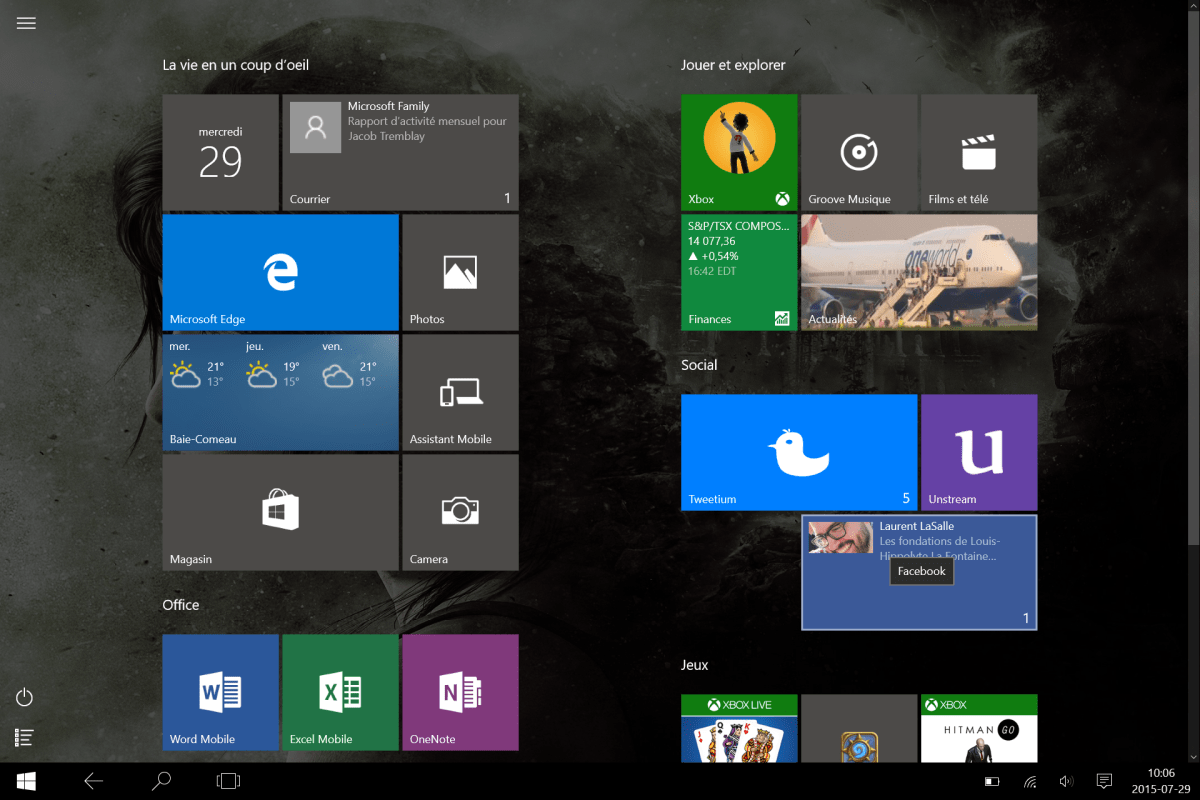Click the power button icon
1200x800 pixels.
(25, 697)
